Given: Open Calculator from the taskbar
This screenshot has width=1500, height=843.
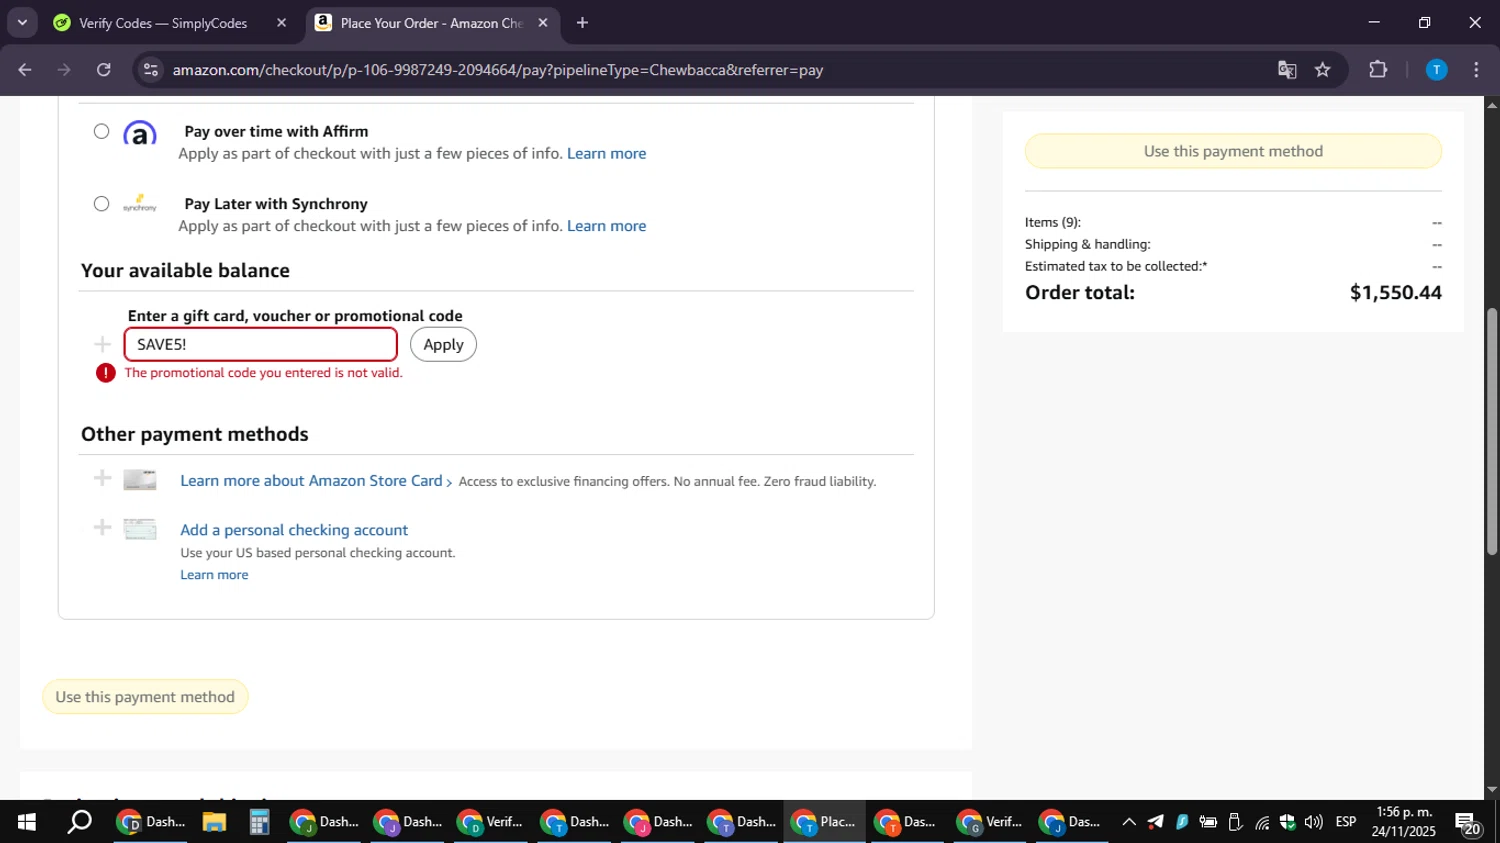Looking at the screenshot, I should pos(259,822).
